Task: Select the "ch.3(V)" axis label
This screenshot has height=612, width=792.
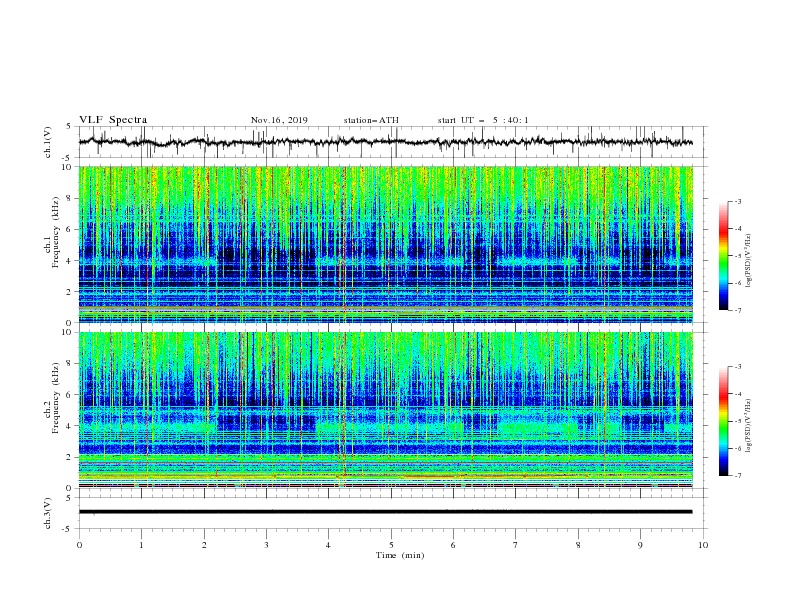Action: [48, 513]
